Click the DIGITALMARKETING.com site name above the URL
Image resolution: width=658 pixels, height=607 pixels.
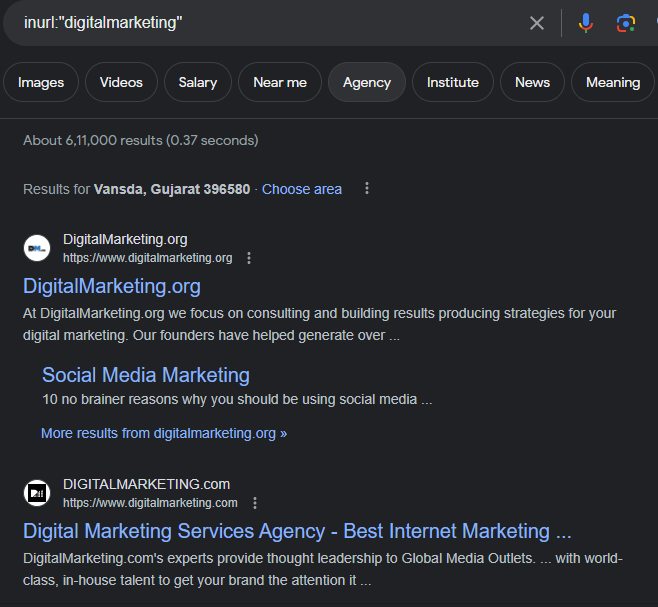click(x=146, y=484)
